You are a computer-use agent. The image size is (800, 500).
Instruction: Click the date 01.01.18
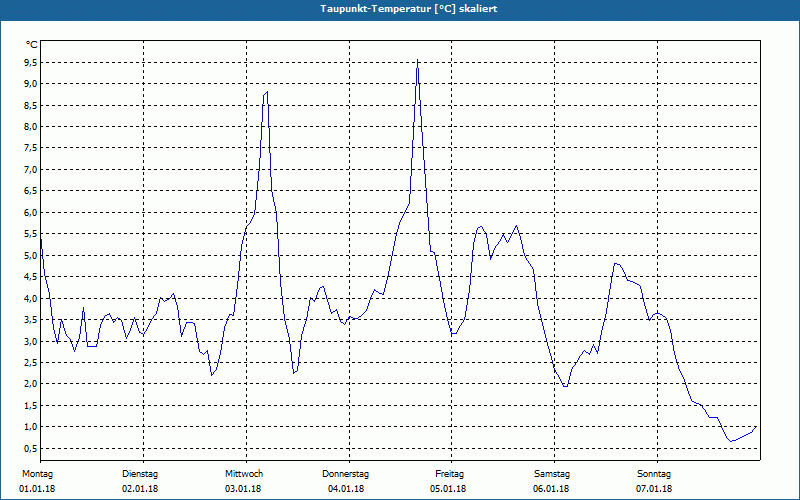pos(37,489)
